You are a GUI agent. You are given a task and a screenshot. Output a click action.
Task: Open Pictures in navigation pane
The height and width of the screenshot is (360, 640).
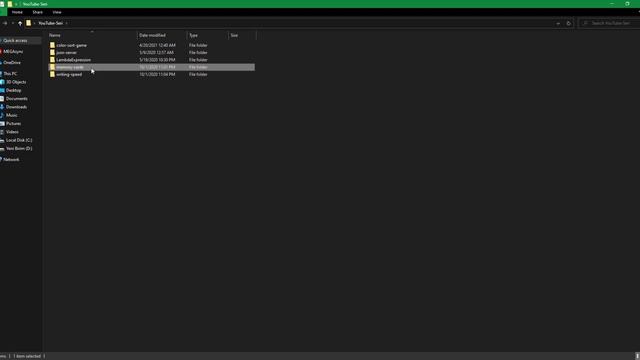[x=13, y=124]
